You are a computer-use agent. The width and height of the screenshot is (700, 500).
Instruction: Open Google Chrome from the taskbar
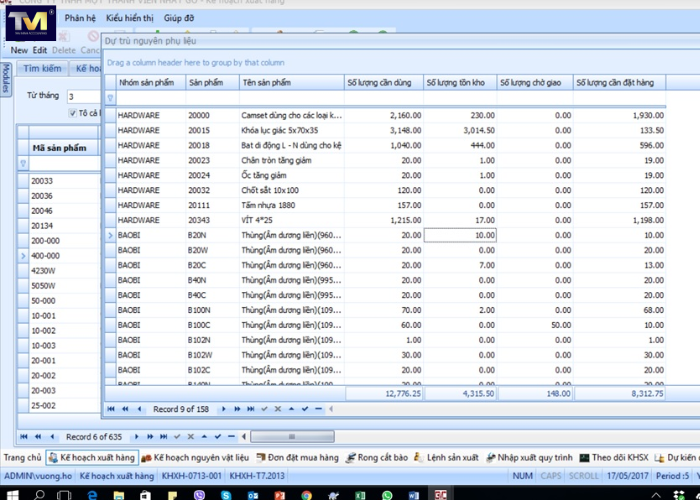click(x=306, y=494)
